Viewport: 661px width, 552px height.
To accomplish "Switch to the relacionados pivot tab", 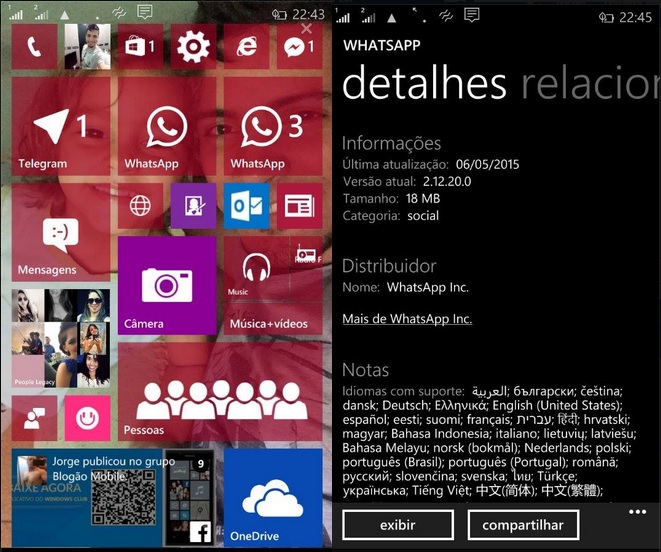I will (590, 86).
